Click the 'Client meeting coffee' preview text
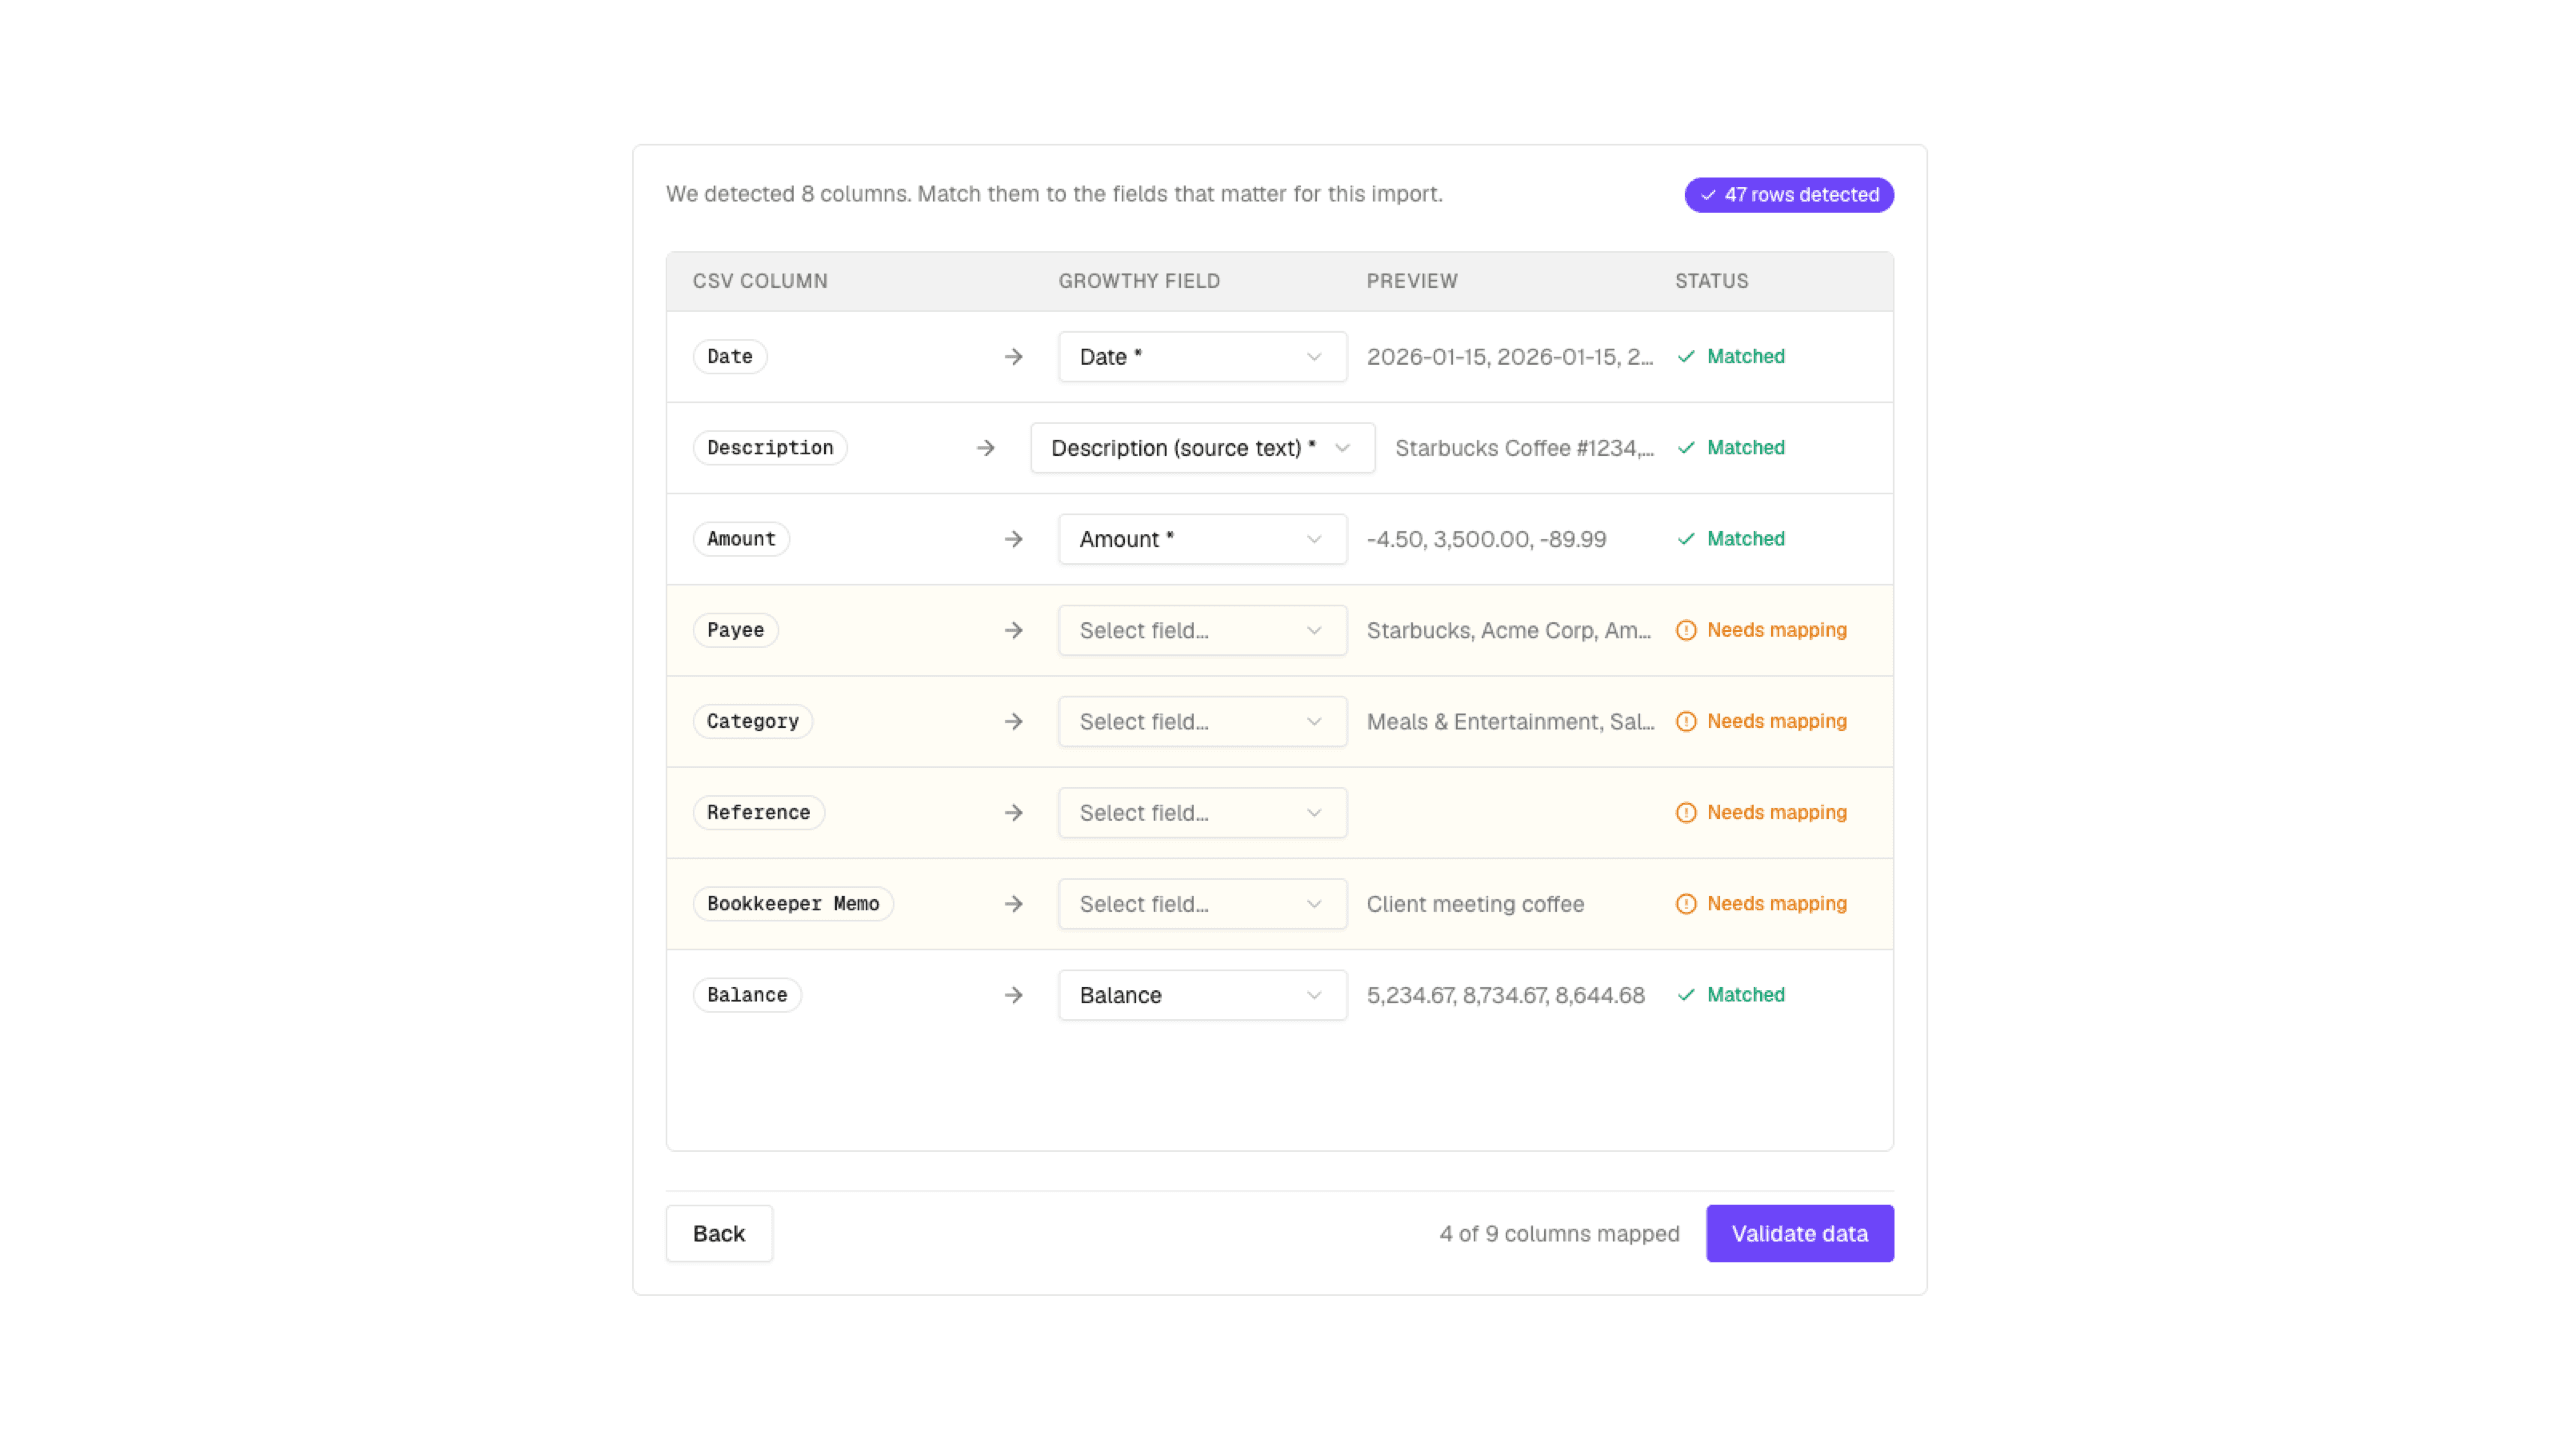Screen dimensions: 2560x1440 coord(1475,904)
